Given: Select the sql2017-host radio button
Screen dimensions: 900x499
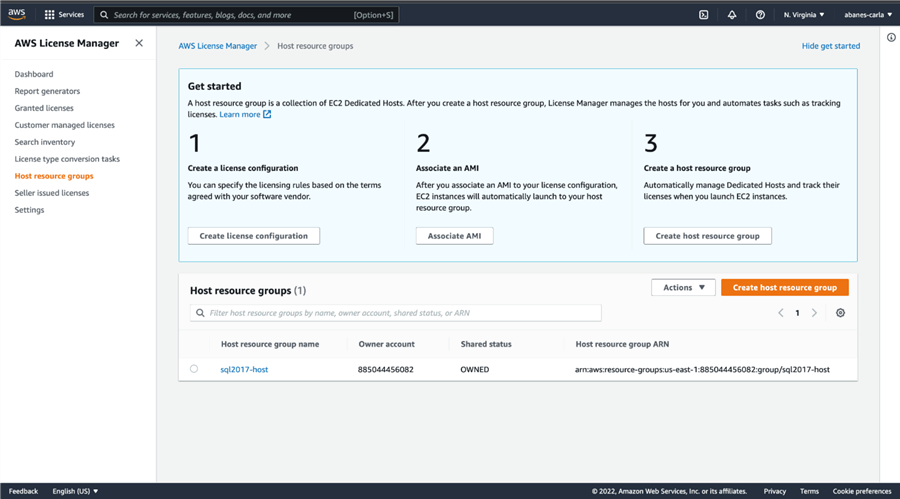Looking at the screenshot, I should tap(194, 369).
